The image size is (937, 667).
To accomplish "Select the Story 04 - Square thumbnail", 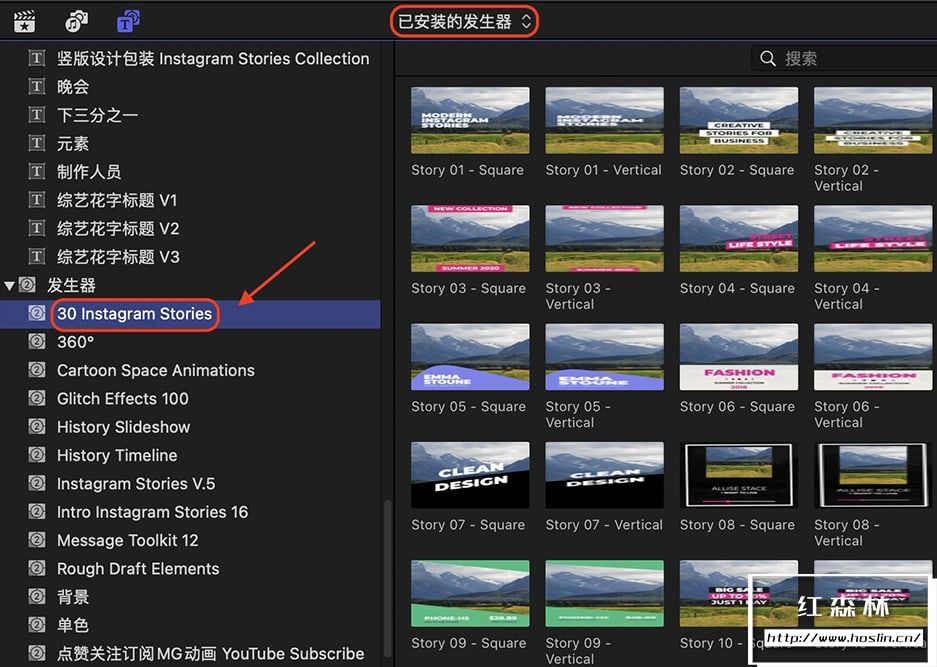I will (739, 238).
